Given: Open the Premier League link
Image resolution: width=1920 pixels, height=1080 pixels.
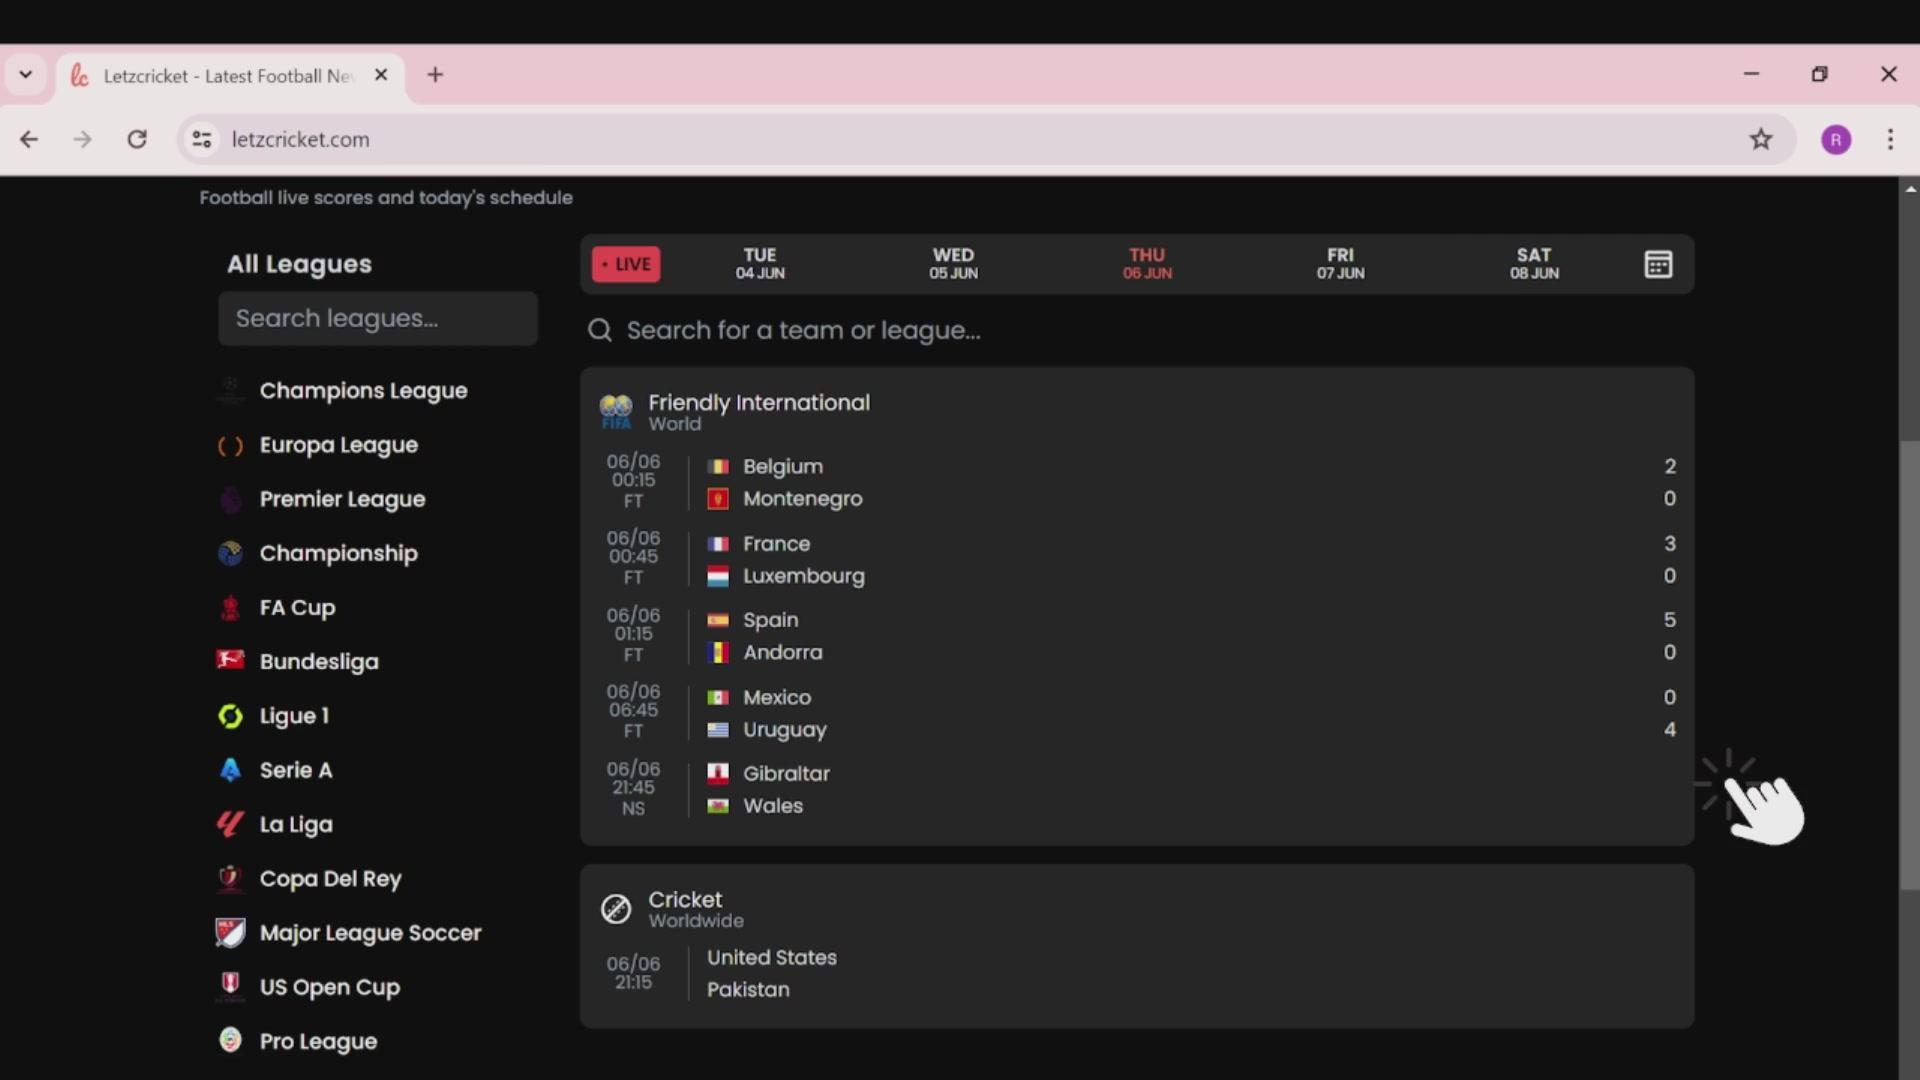Looking at the screenshot, I should (x=342, y=499).
